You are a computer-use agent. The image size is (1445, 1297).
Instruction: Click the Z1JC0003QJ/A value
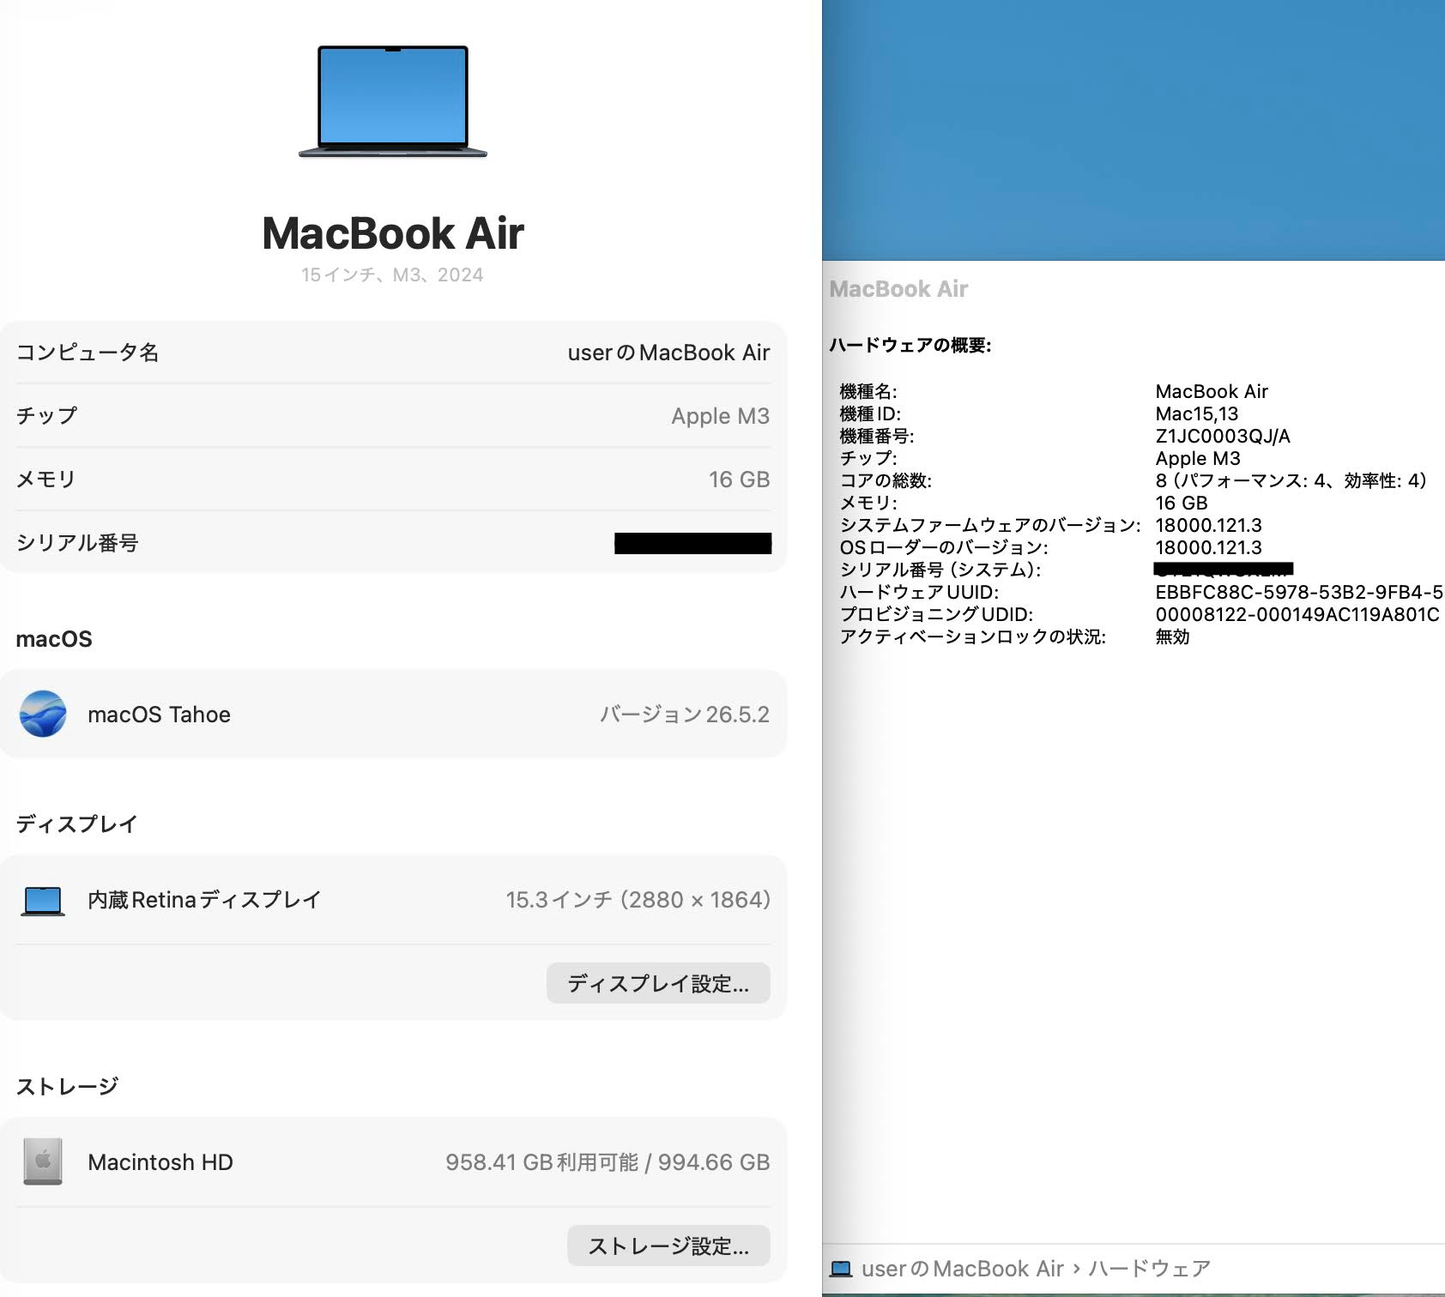[1222, 436]
